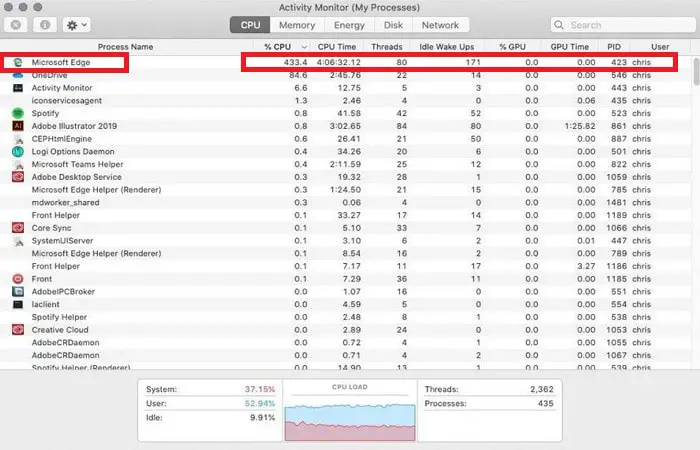Click OneDrive CPU value 84.6
700x450 pixels.
[298, 75]
